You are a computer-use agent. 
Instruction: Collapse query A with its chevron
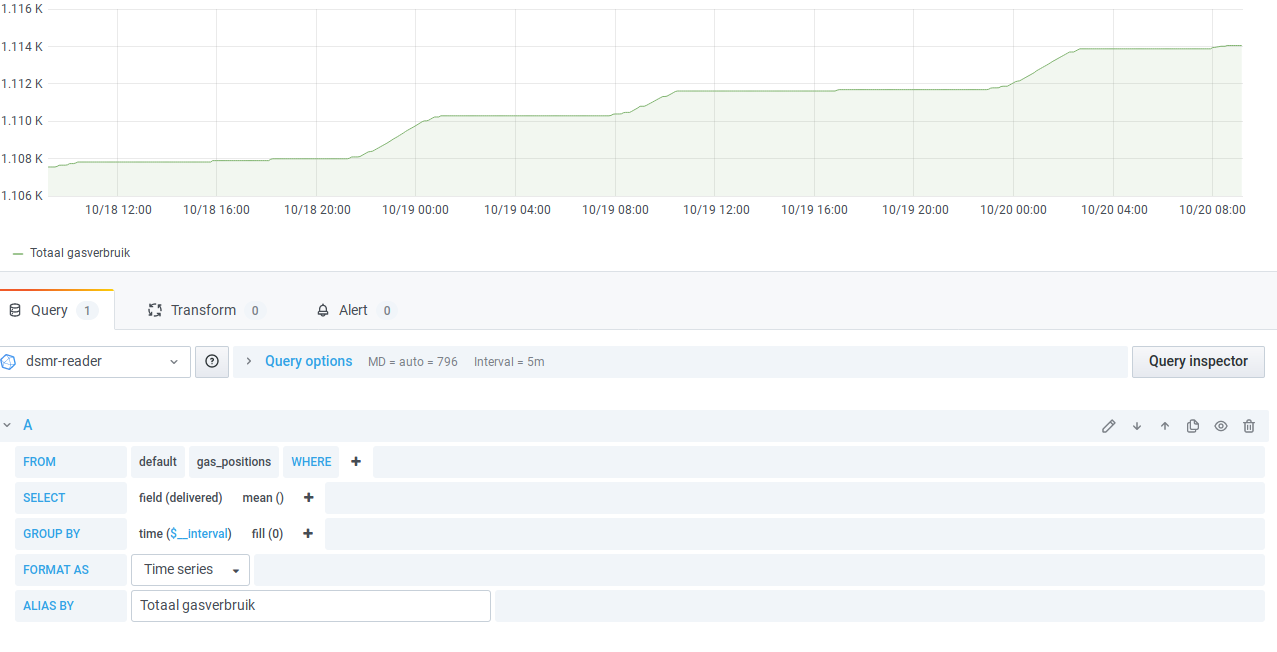(x=9, y=424)
